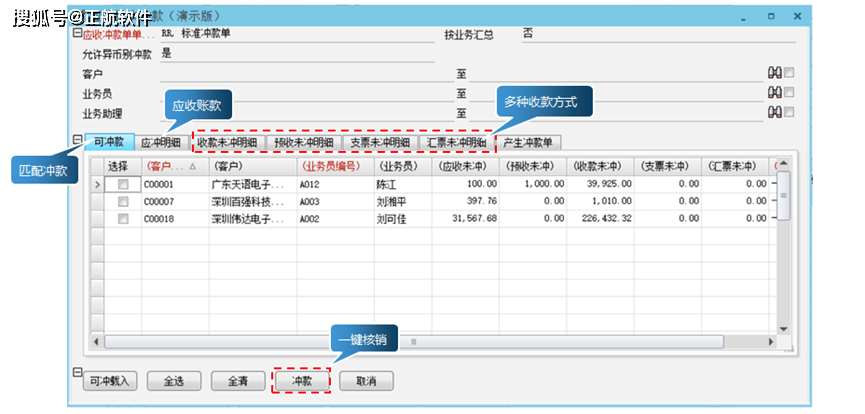Click 冲款 button
The height and width of the screenshot is (414, 865).
pos(302,381)
